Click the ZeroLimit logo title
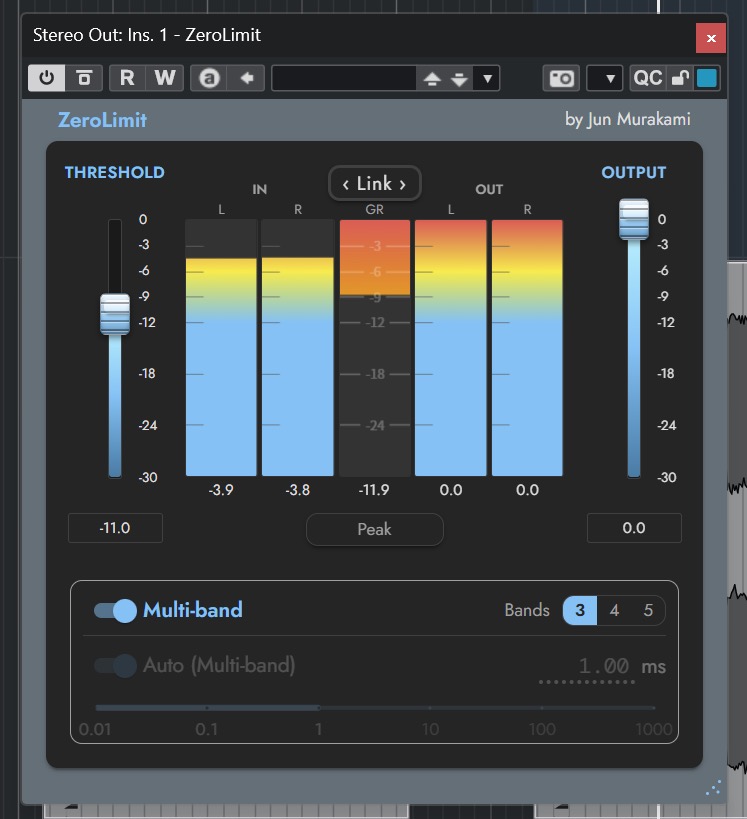Image resolution: width=747 pixels, height=819 pixels. click(x=102, y=120)
